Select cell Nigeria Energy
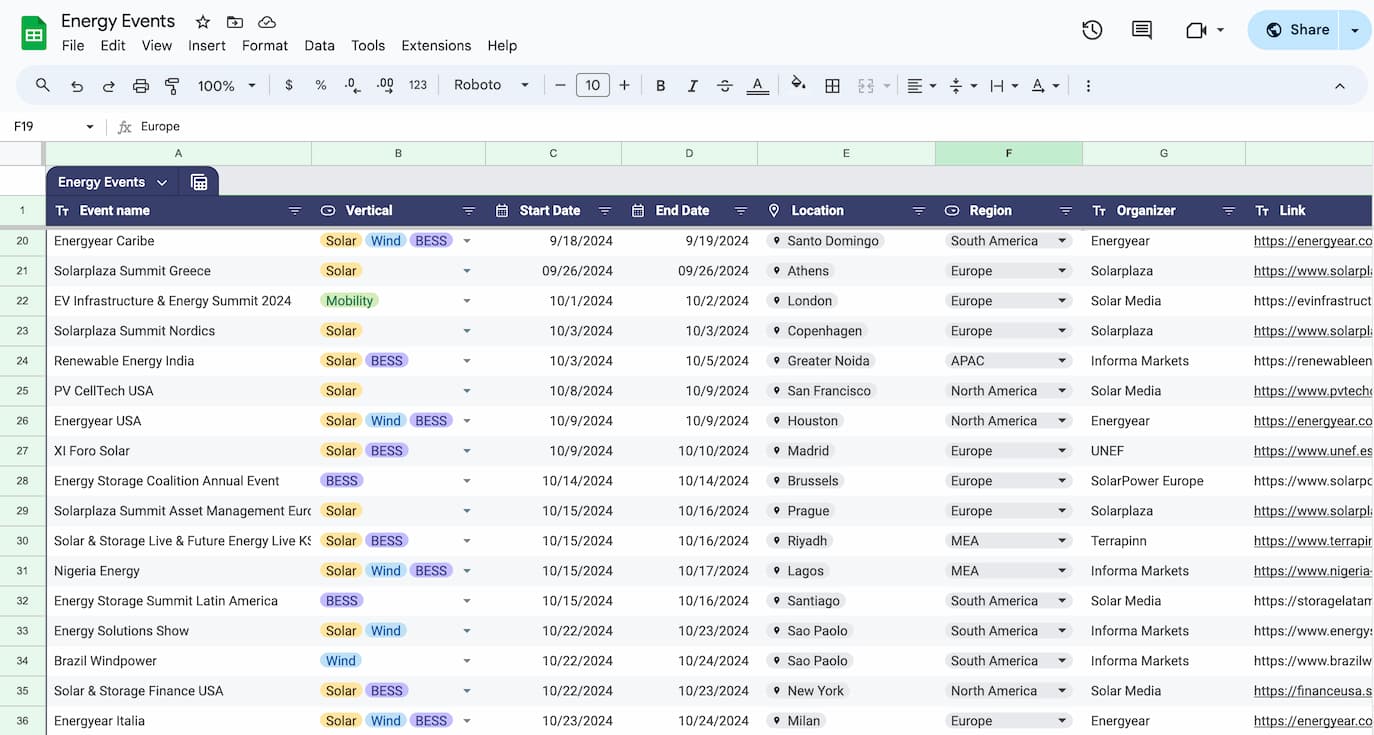This screenshot has width=1374, height=735. [179, 571]
